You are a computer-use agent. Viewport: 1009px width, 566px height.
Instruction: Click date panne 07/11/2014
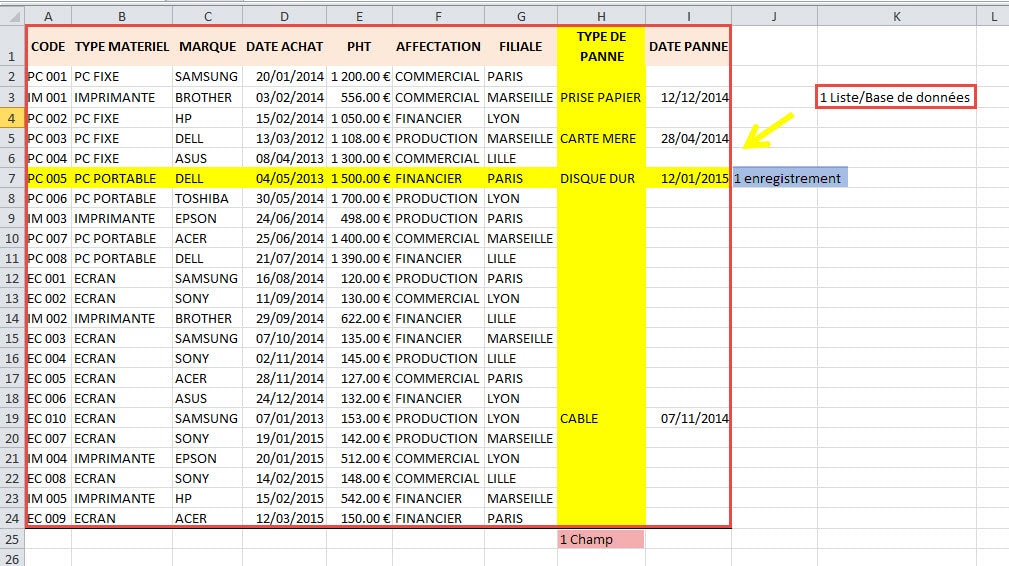tap(689, 418)
